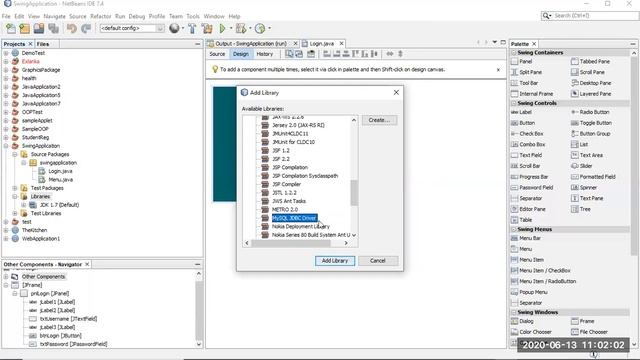640x360 pixels.
Task: Dismiss the design tip hint bar
Action: [x=498, y=70]
